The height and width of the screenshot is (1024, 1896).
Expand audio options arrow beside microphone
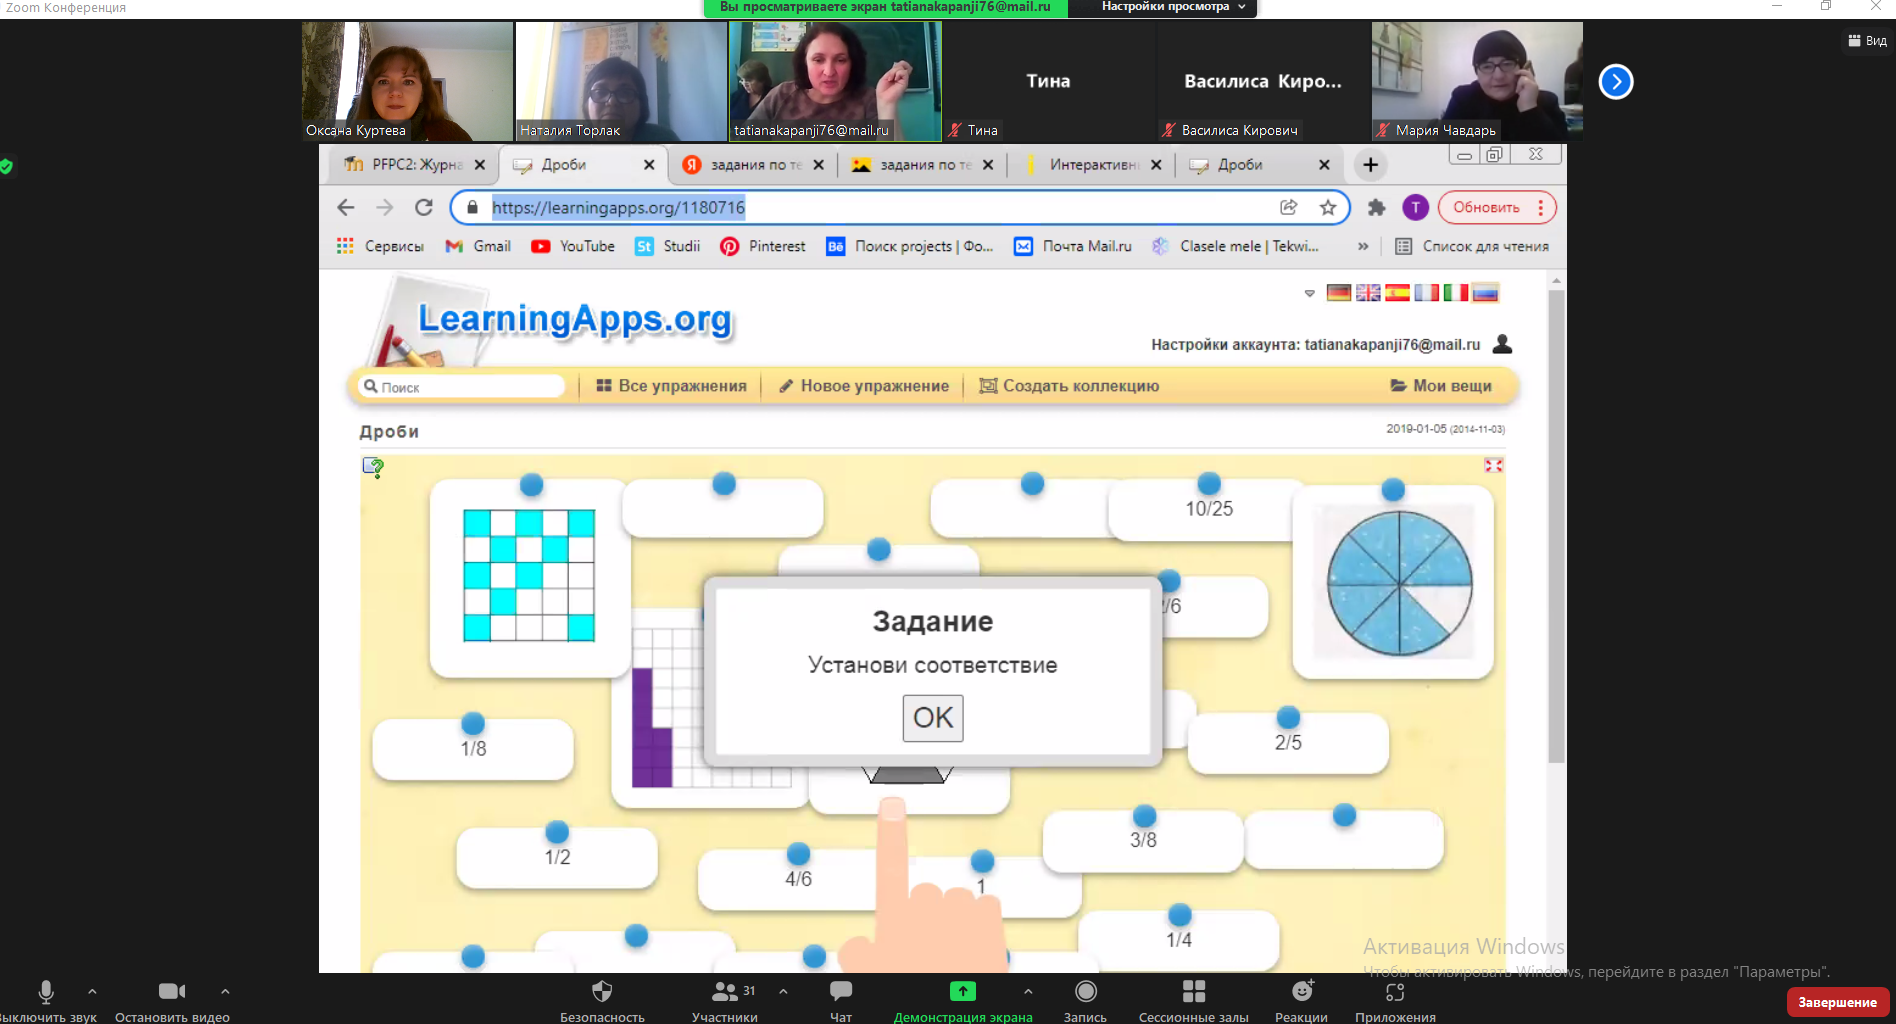[92, 991]
